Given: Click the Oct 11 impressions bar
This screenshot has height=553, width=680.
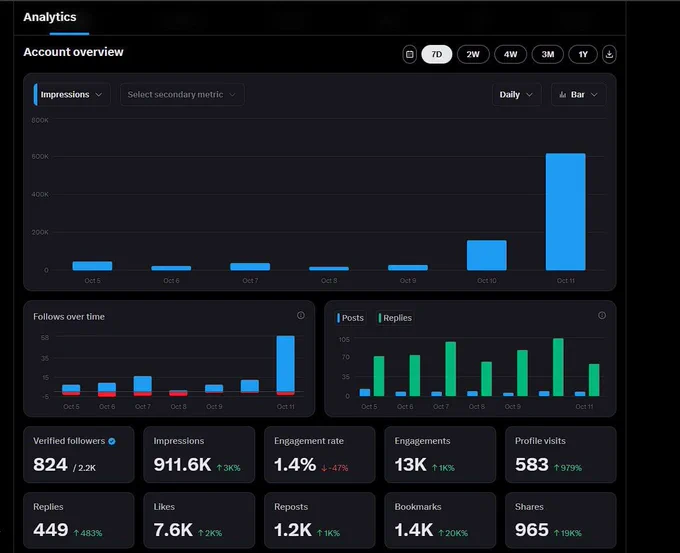Looking at the screenshot, I should 566,212.
